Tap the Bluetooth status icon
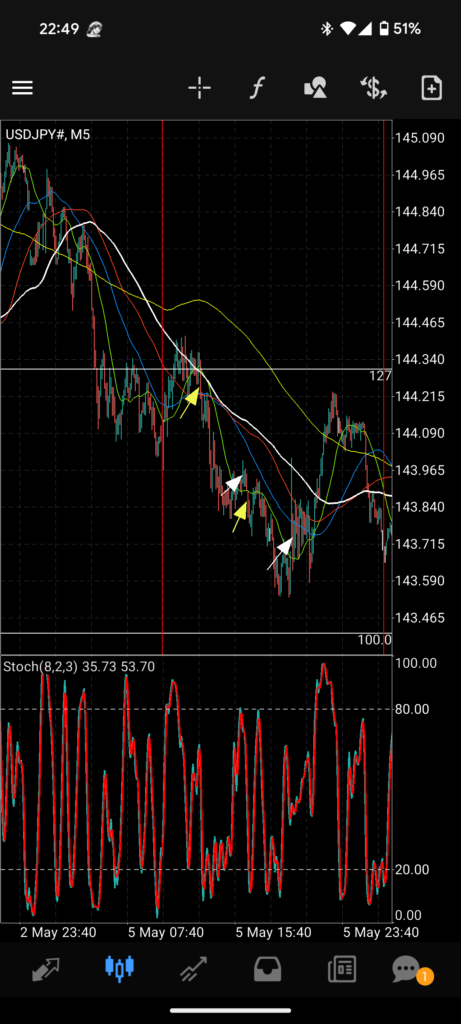The width and height of the screenshot is (461, 1024). pyautogui.click(x=326, y=29)
